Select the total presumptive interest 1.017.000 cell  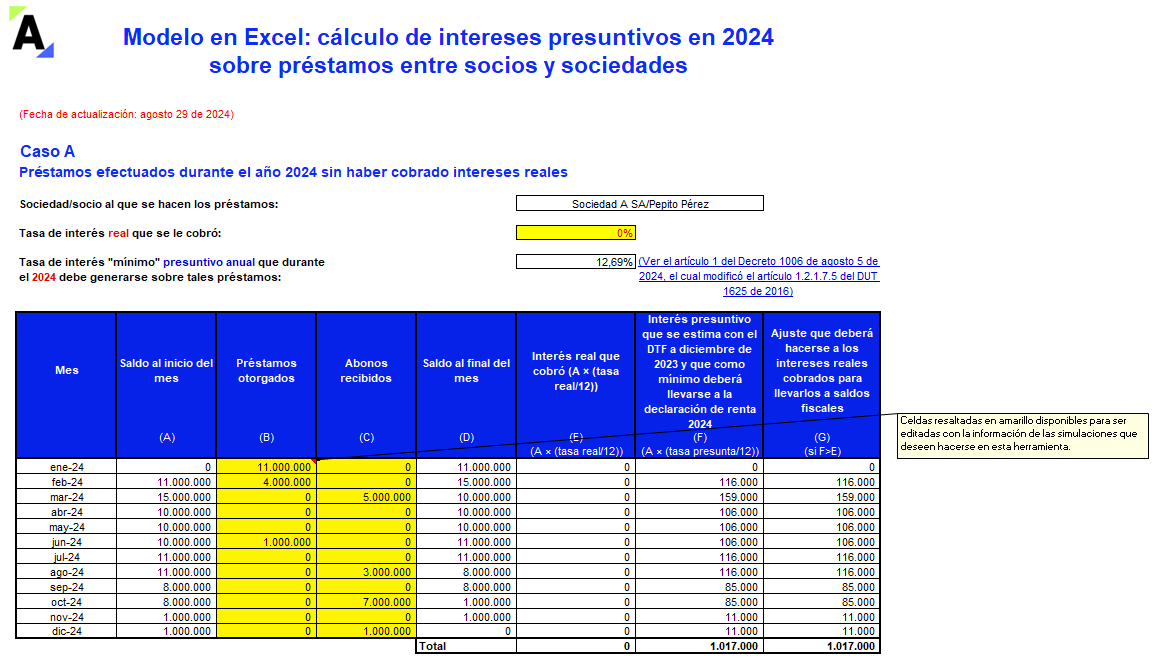click(700, 646)
